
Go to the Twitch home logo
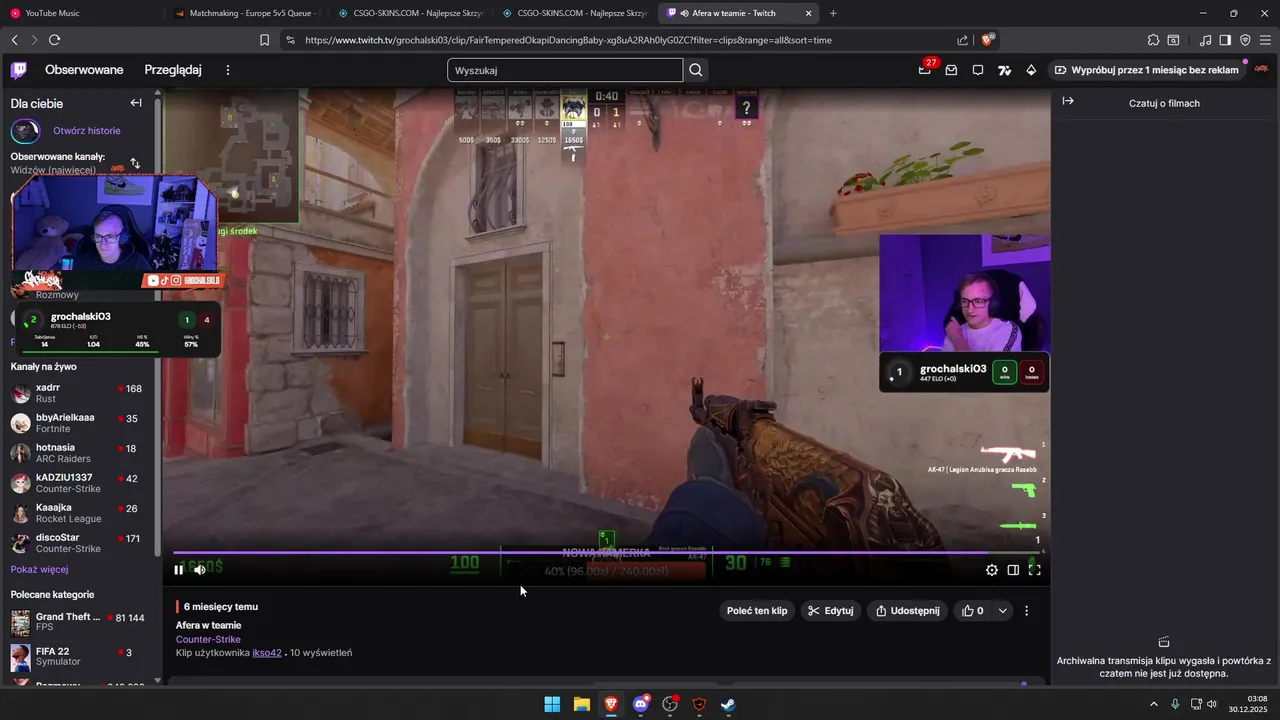coord(19,70)
